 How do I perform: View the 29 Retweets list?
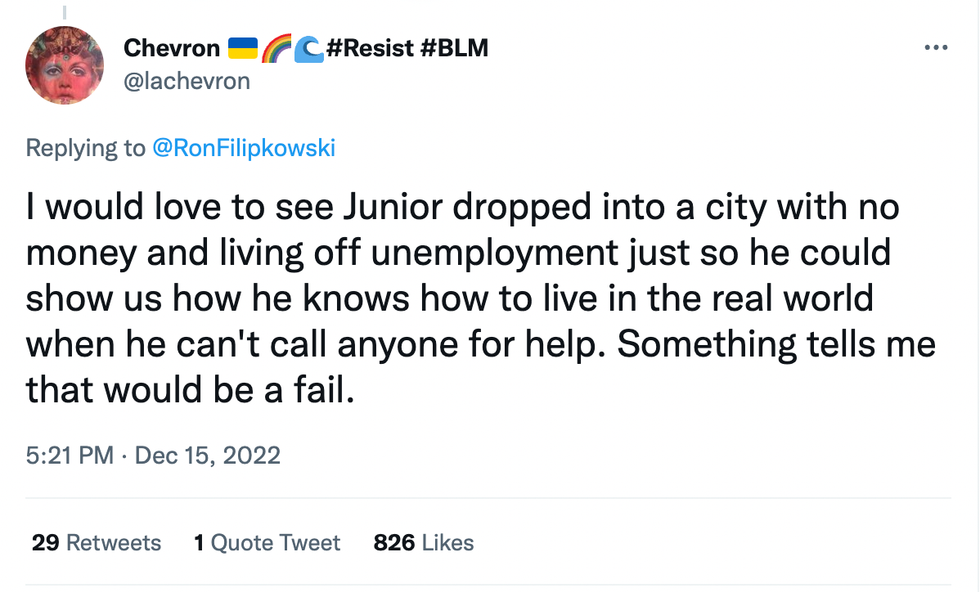96,543
